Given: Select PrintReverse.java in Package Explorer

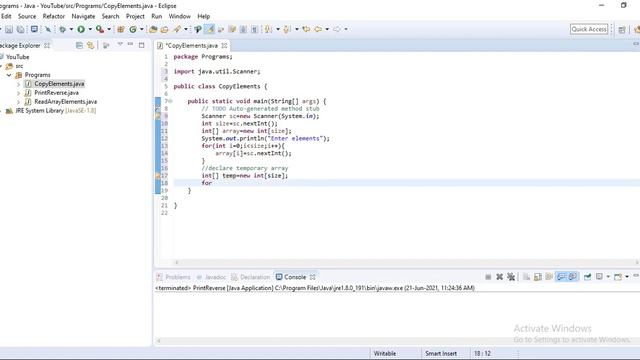Looking at the screenshot, I should click(x=56, y=93).
